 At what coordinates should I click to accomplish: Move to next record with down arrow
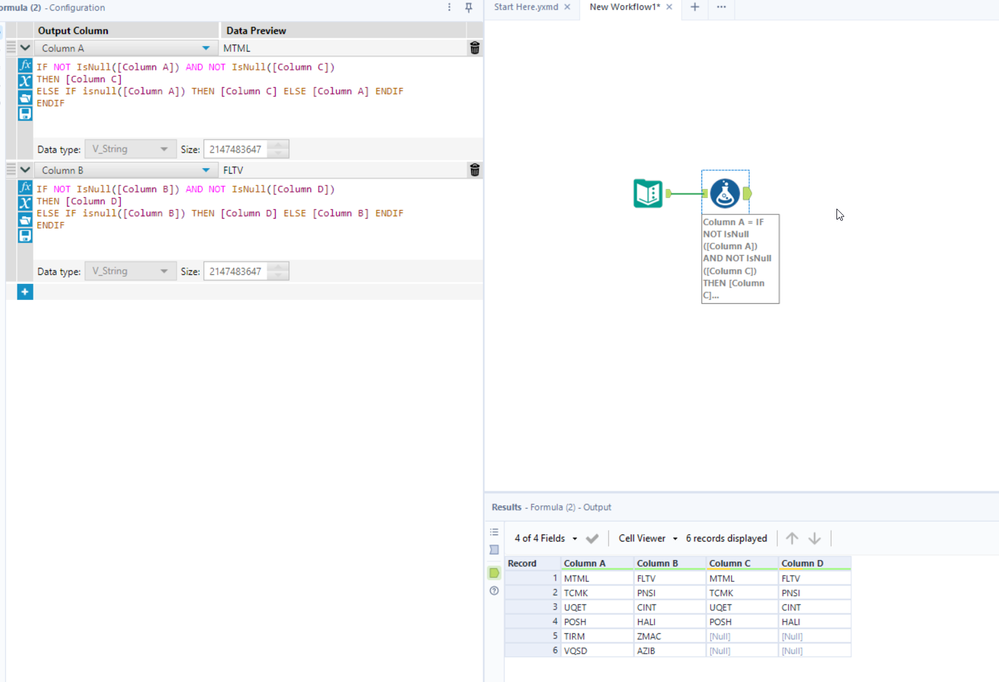coord(814,539)
